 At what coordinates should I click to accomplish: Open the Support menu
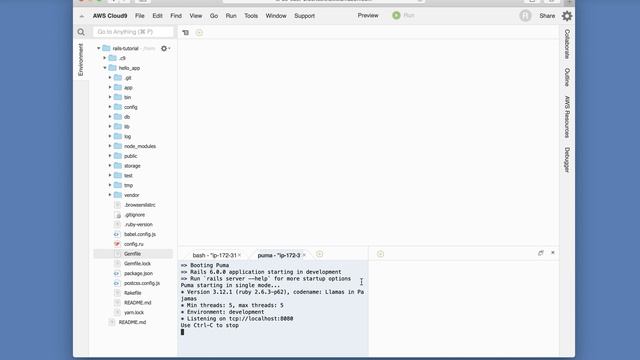click(304, 16)
